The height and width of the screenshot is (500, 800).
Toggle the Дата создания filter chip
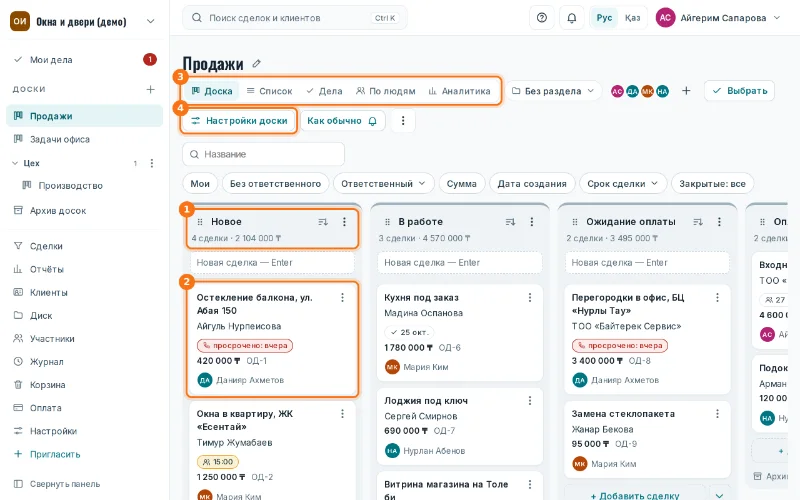point(532,184)
